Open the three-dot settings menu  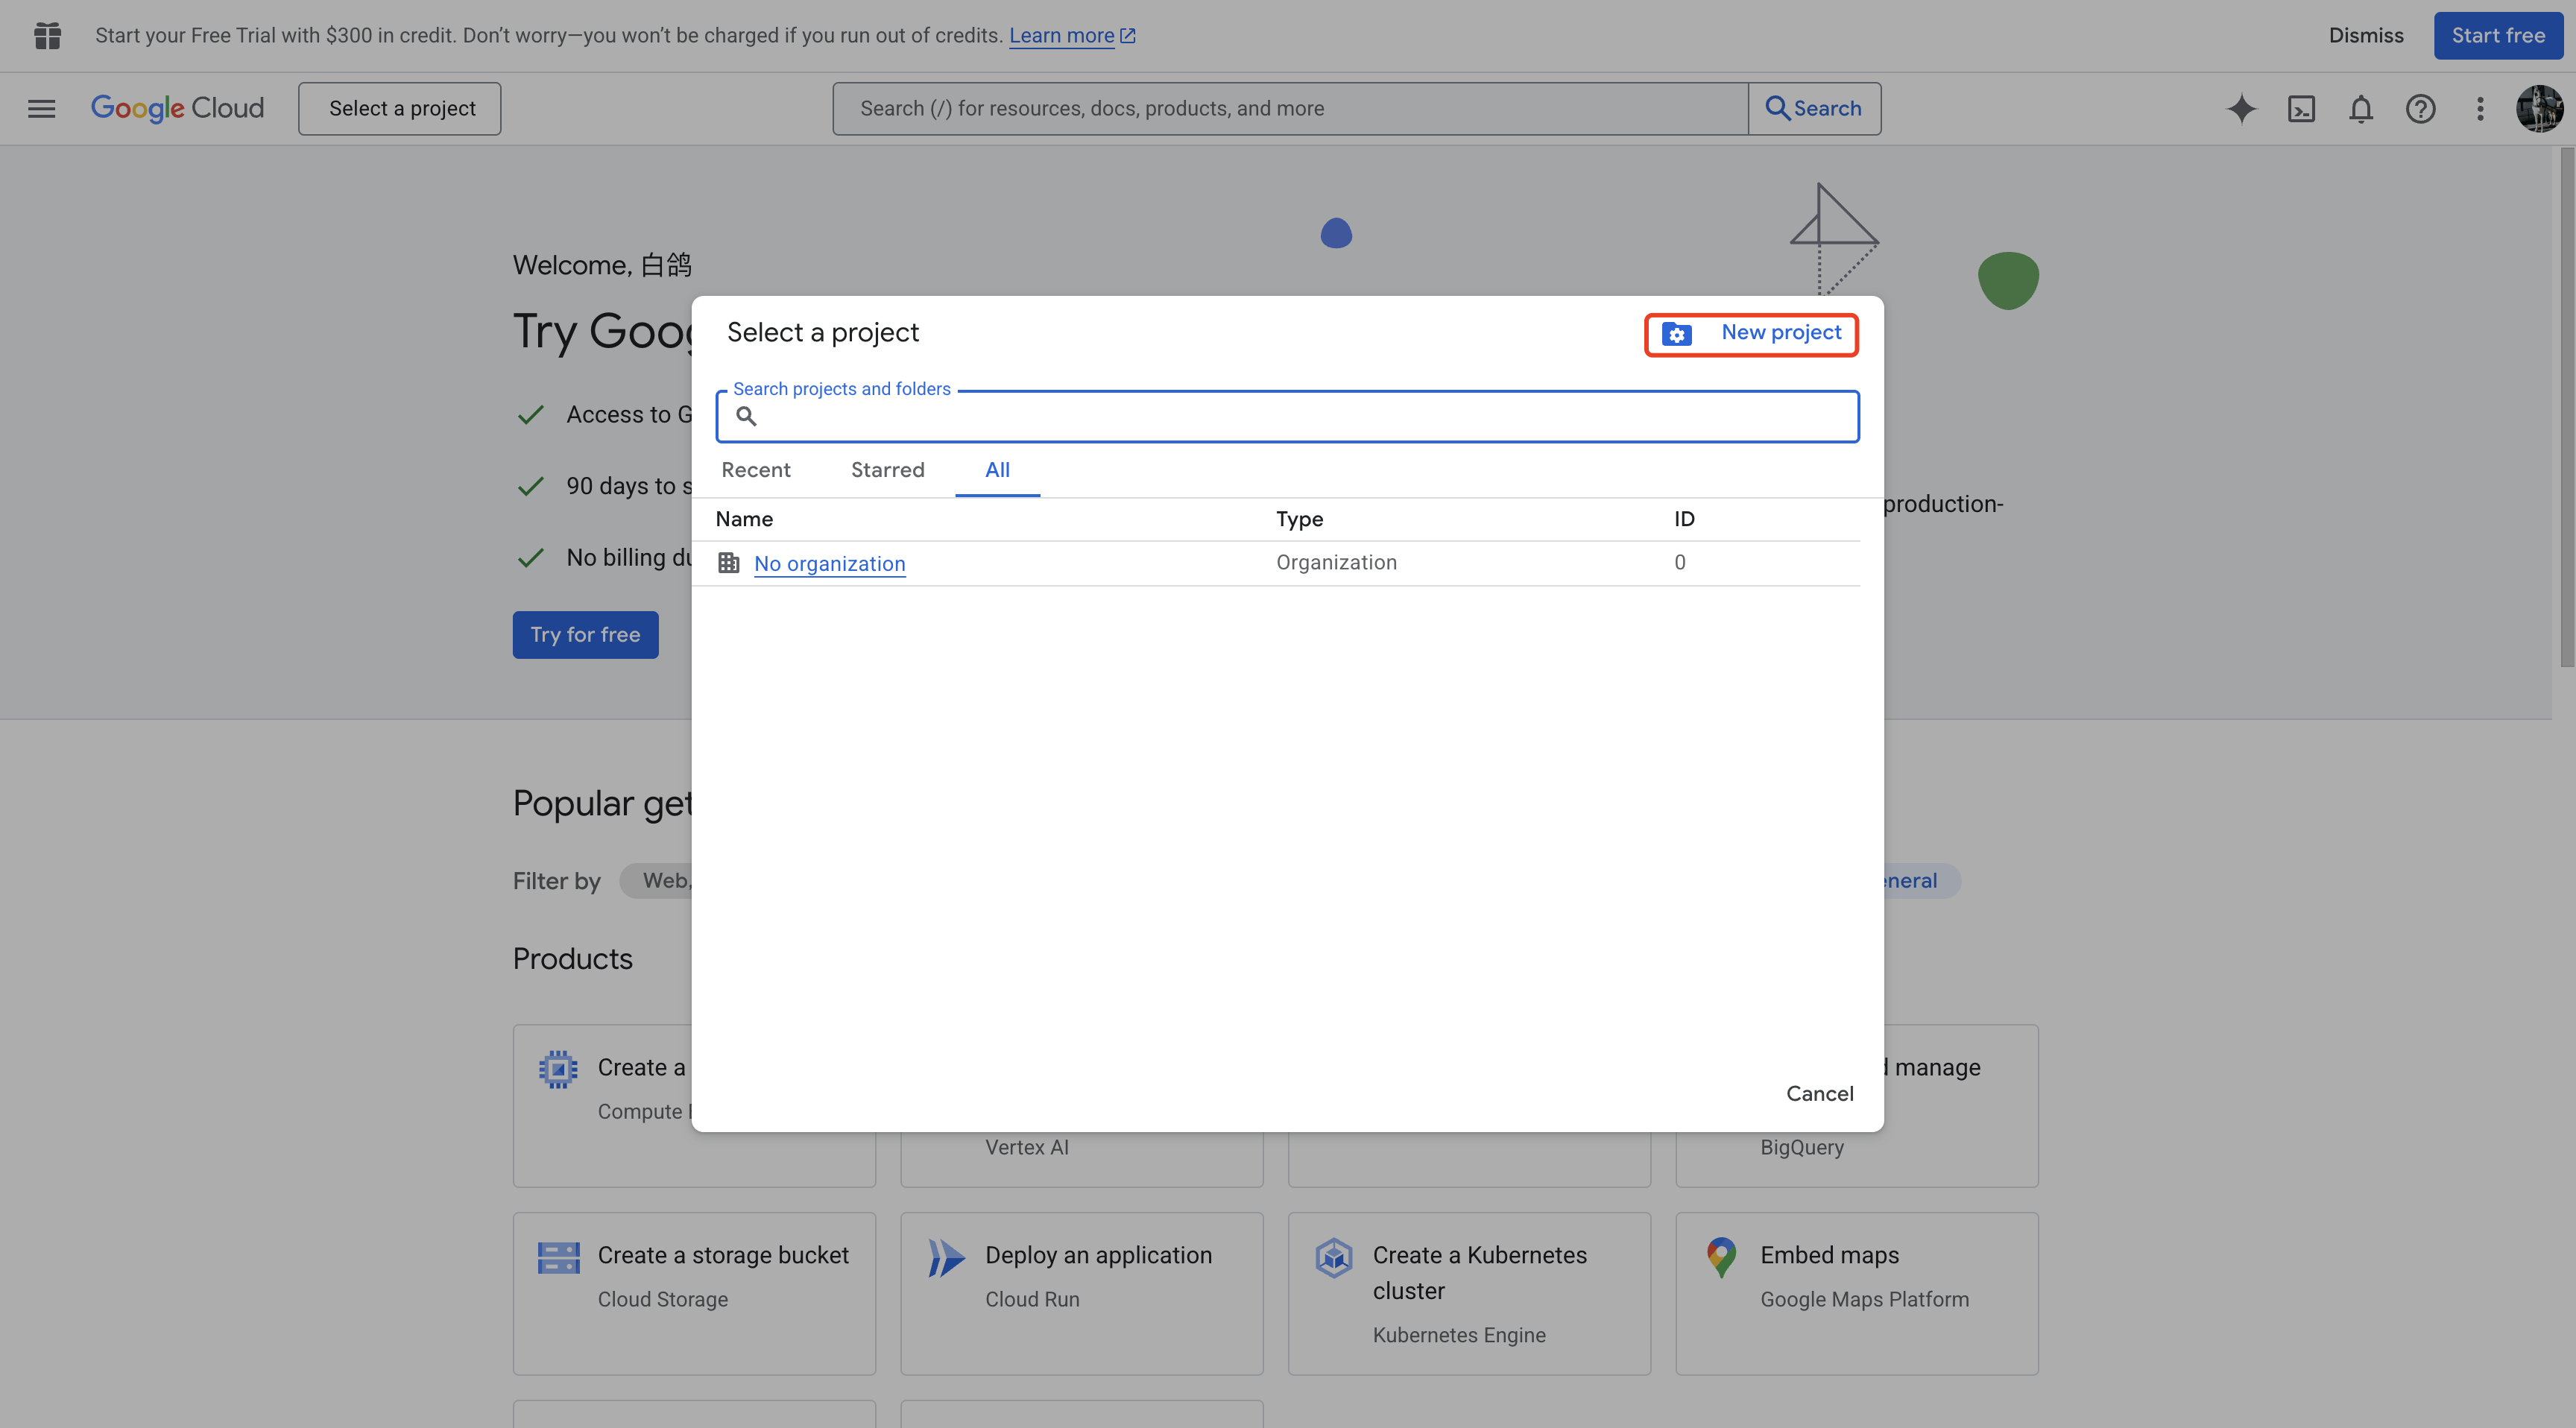tap(2480, 108)
